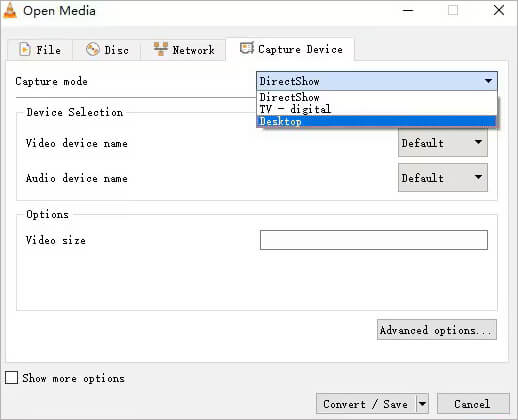518x420 pixels.
Task: Choose TV - digital capture mode
Action: point(377,109)
